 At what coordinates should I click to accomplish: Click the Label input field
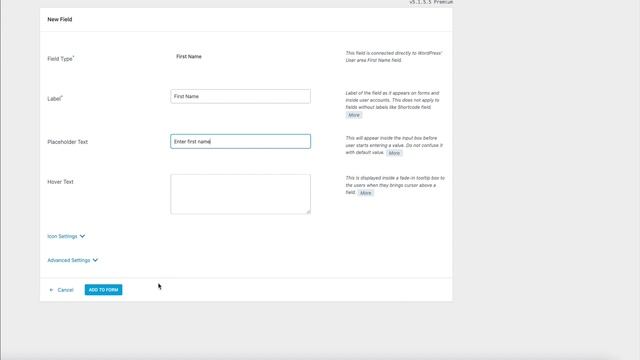(x=240, y=96)
